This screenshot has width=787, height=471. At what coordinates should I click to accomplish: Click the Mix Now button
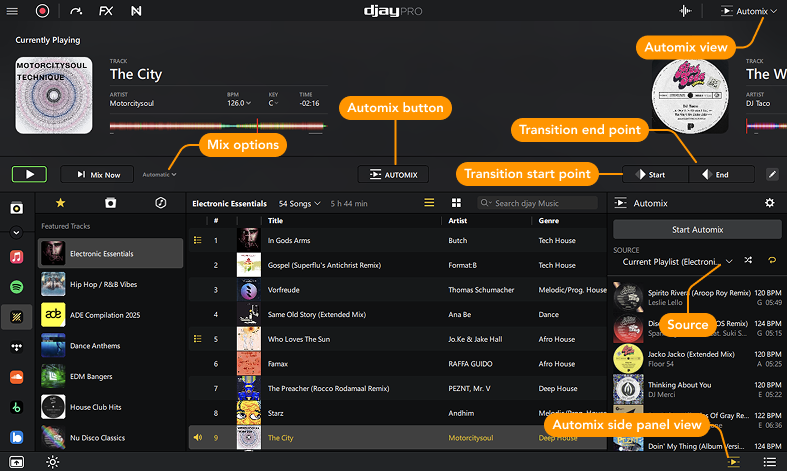click(x=97, y=174)
